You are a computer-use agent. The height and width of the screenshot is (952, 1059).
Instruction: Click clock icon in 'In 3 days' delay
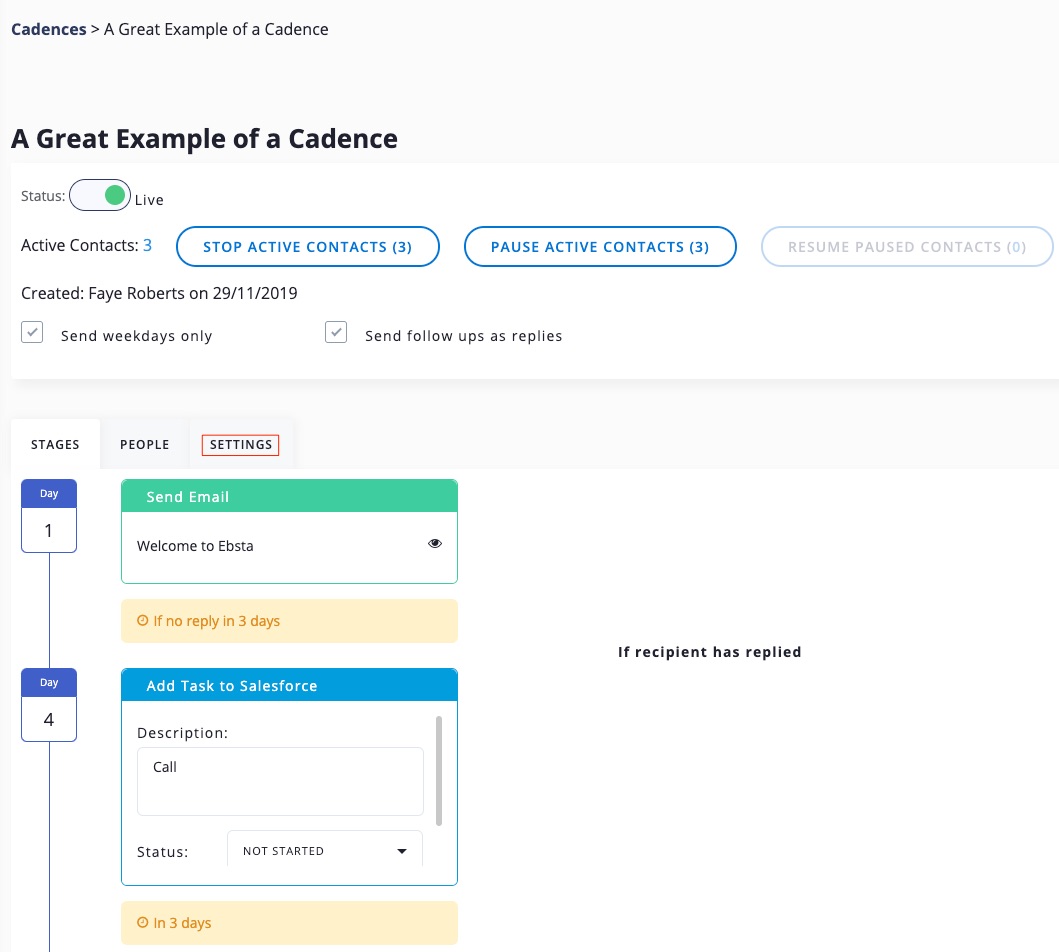pyautogui.click(x=143, y=923)
